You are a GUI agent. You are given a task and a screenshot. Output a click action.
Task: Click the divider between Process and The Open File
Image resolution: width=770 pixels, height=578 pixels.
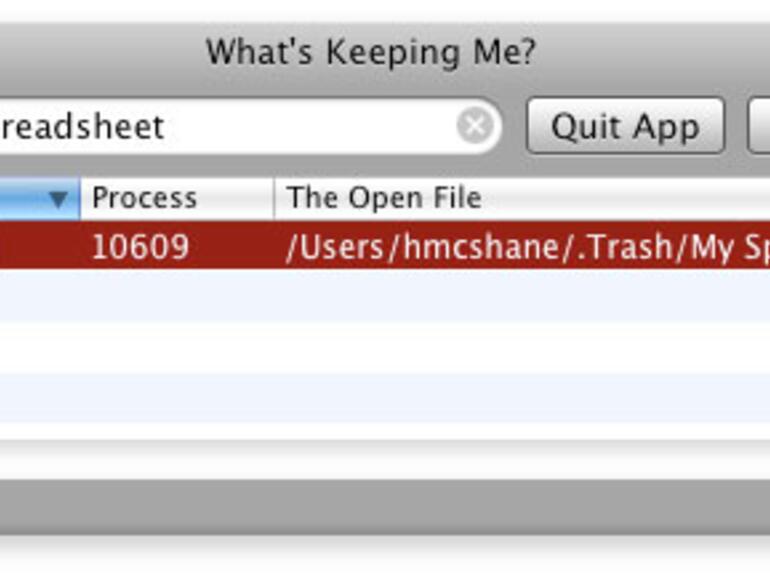click(x=274, y=199)
